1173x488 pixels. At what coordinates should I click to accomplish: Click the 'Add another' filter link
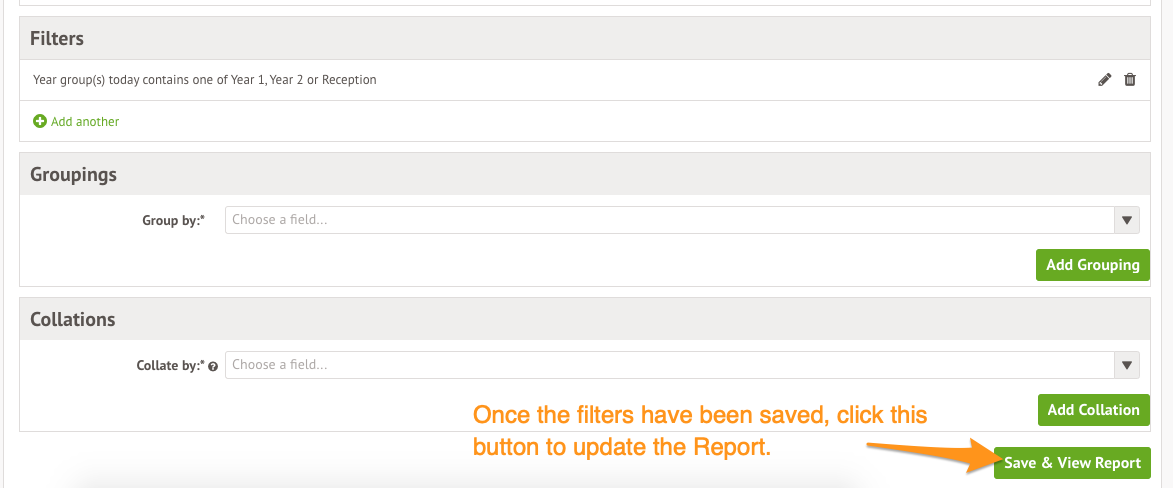[x=85, y=121]
